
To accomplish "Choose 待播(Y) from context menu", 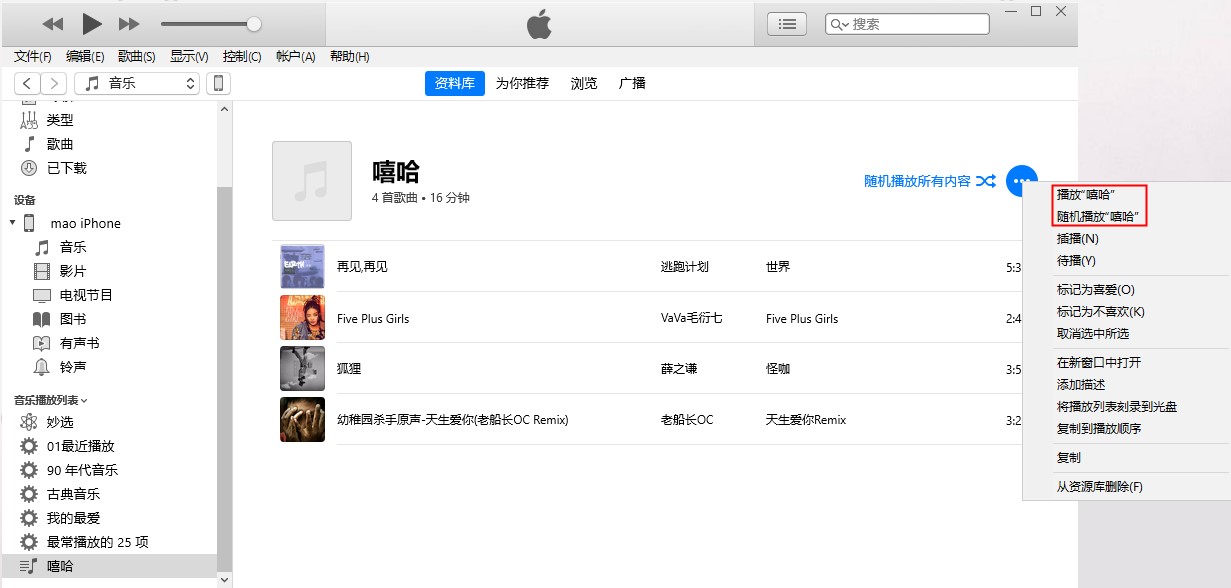I will click(1077, 260).
